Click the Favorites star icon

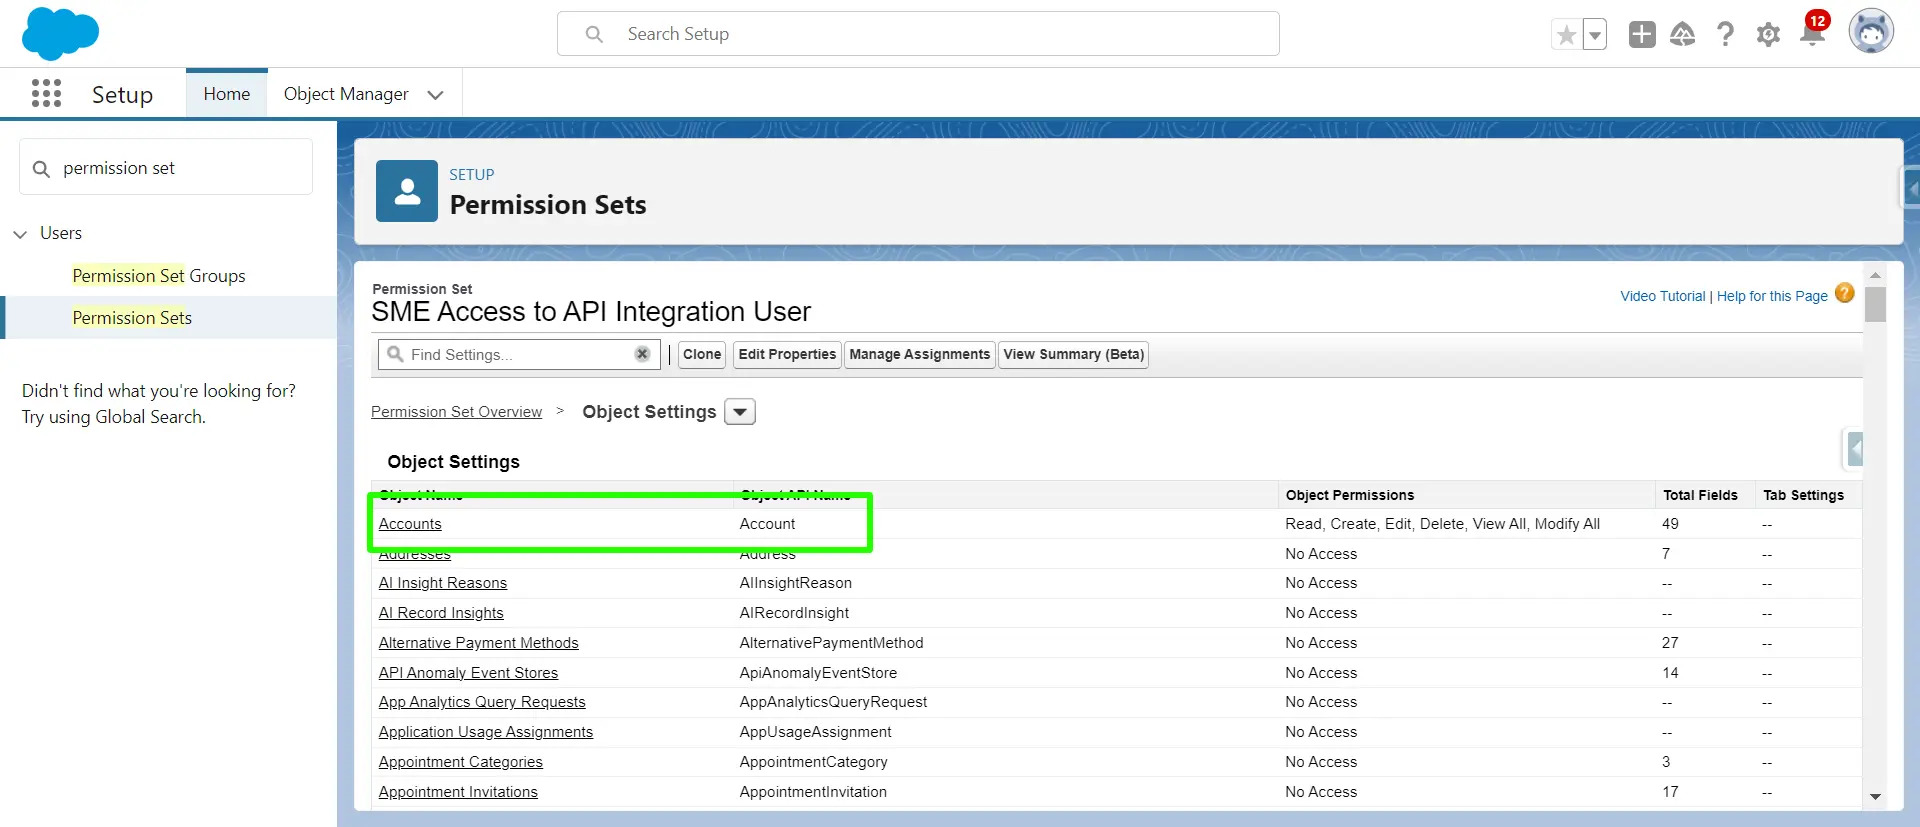(x=1566, y=35)
